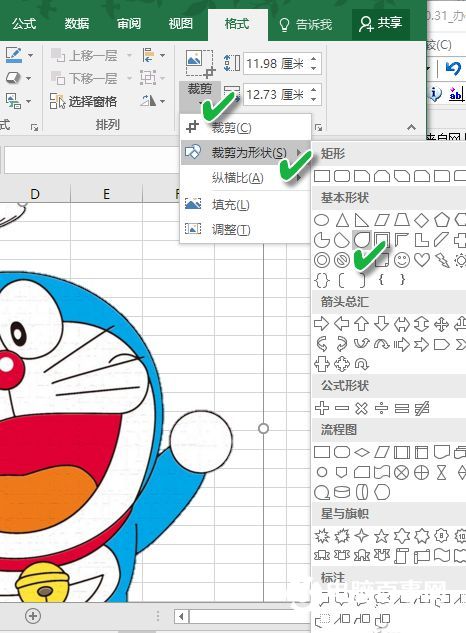Image resolution: width=466 pixels, height=633 pixels.
Task: Pick the regular pentagon basic shape
Action: coord(441,220)
